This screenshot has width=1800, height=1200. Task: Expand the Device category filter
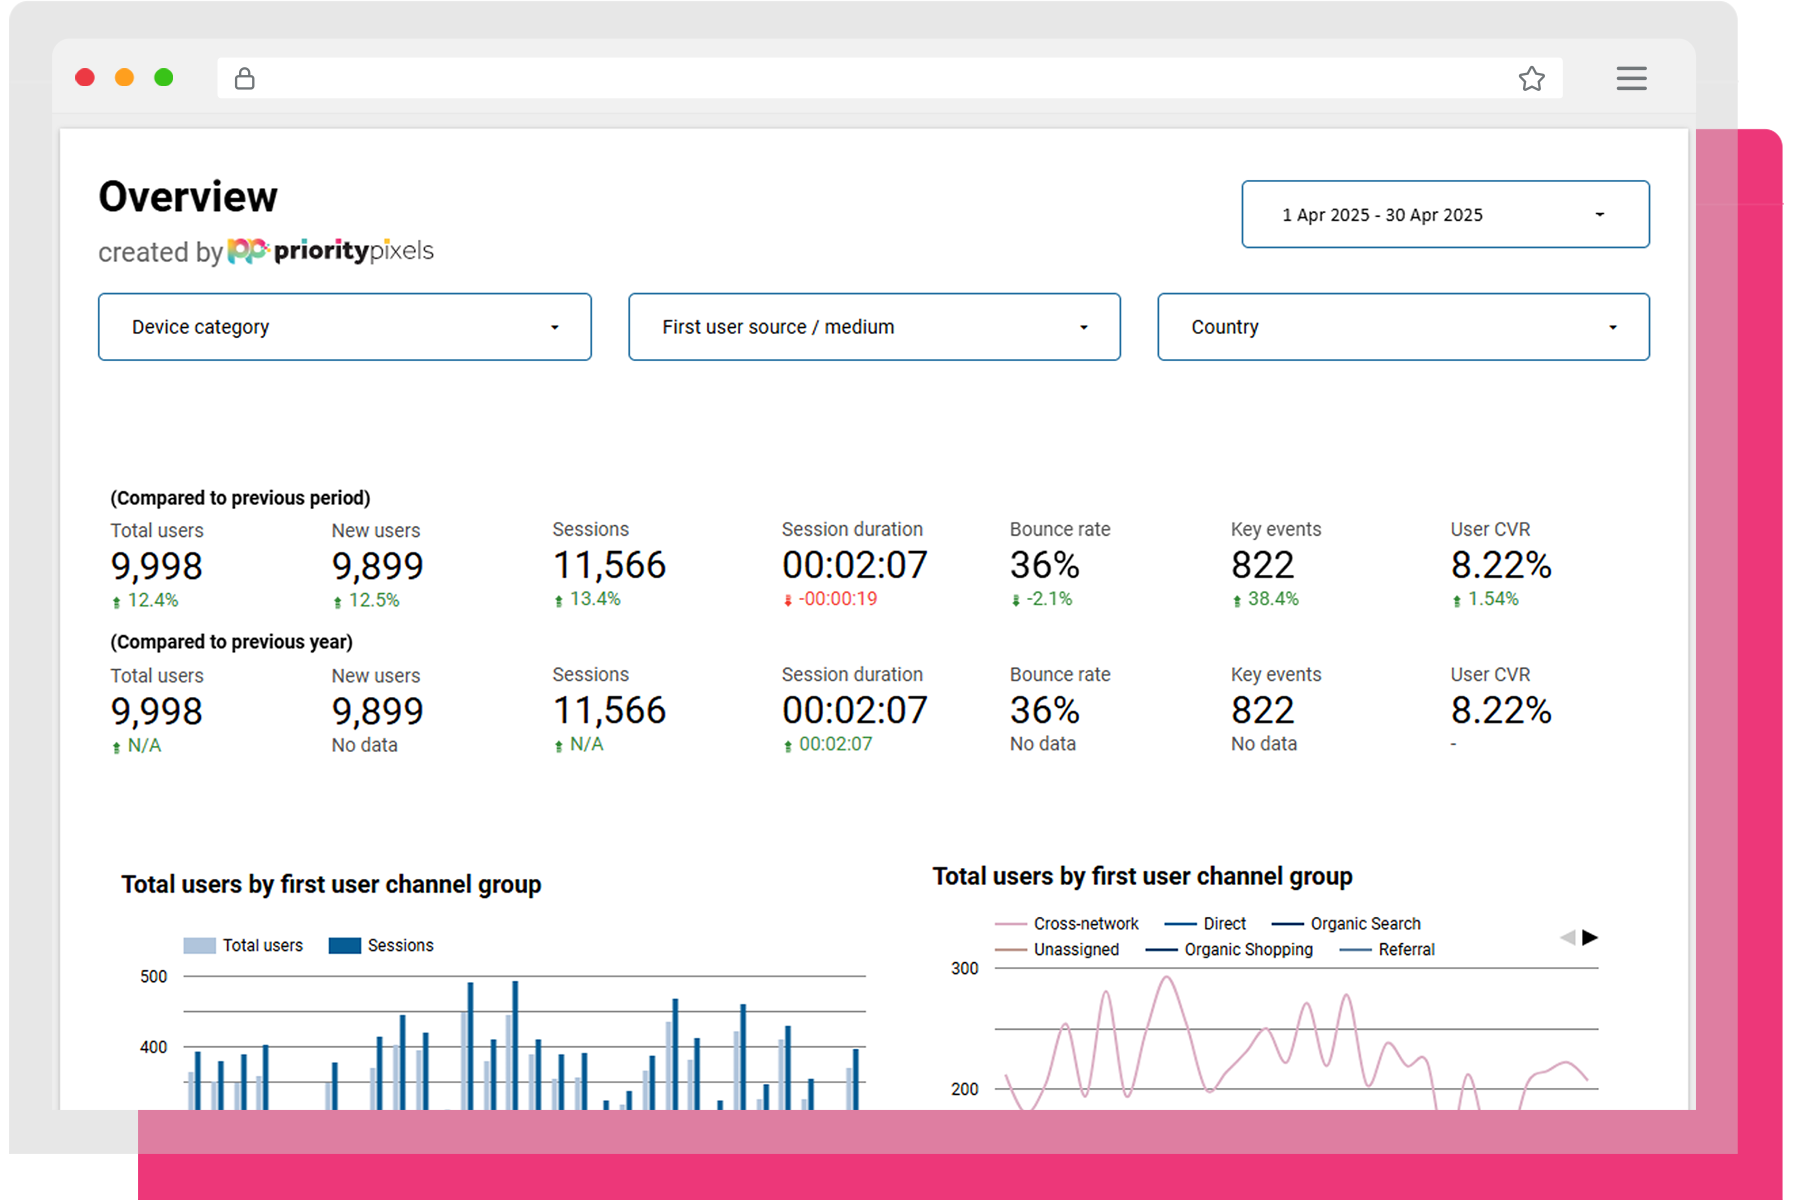tap(344, 327)
